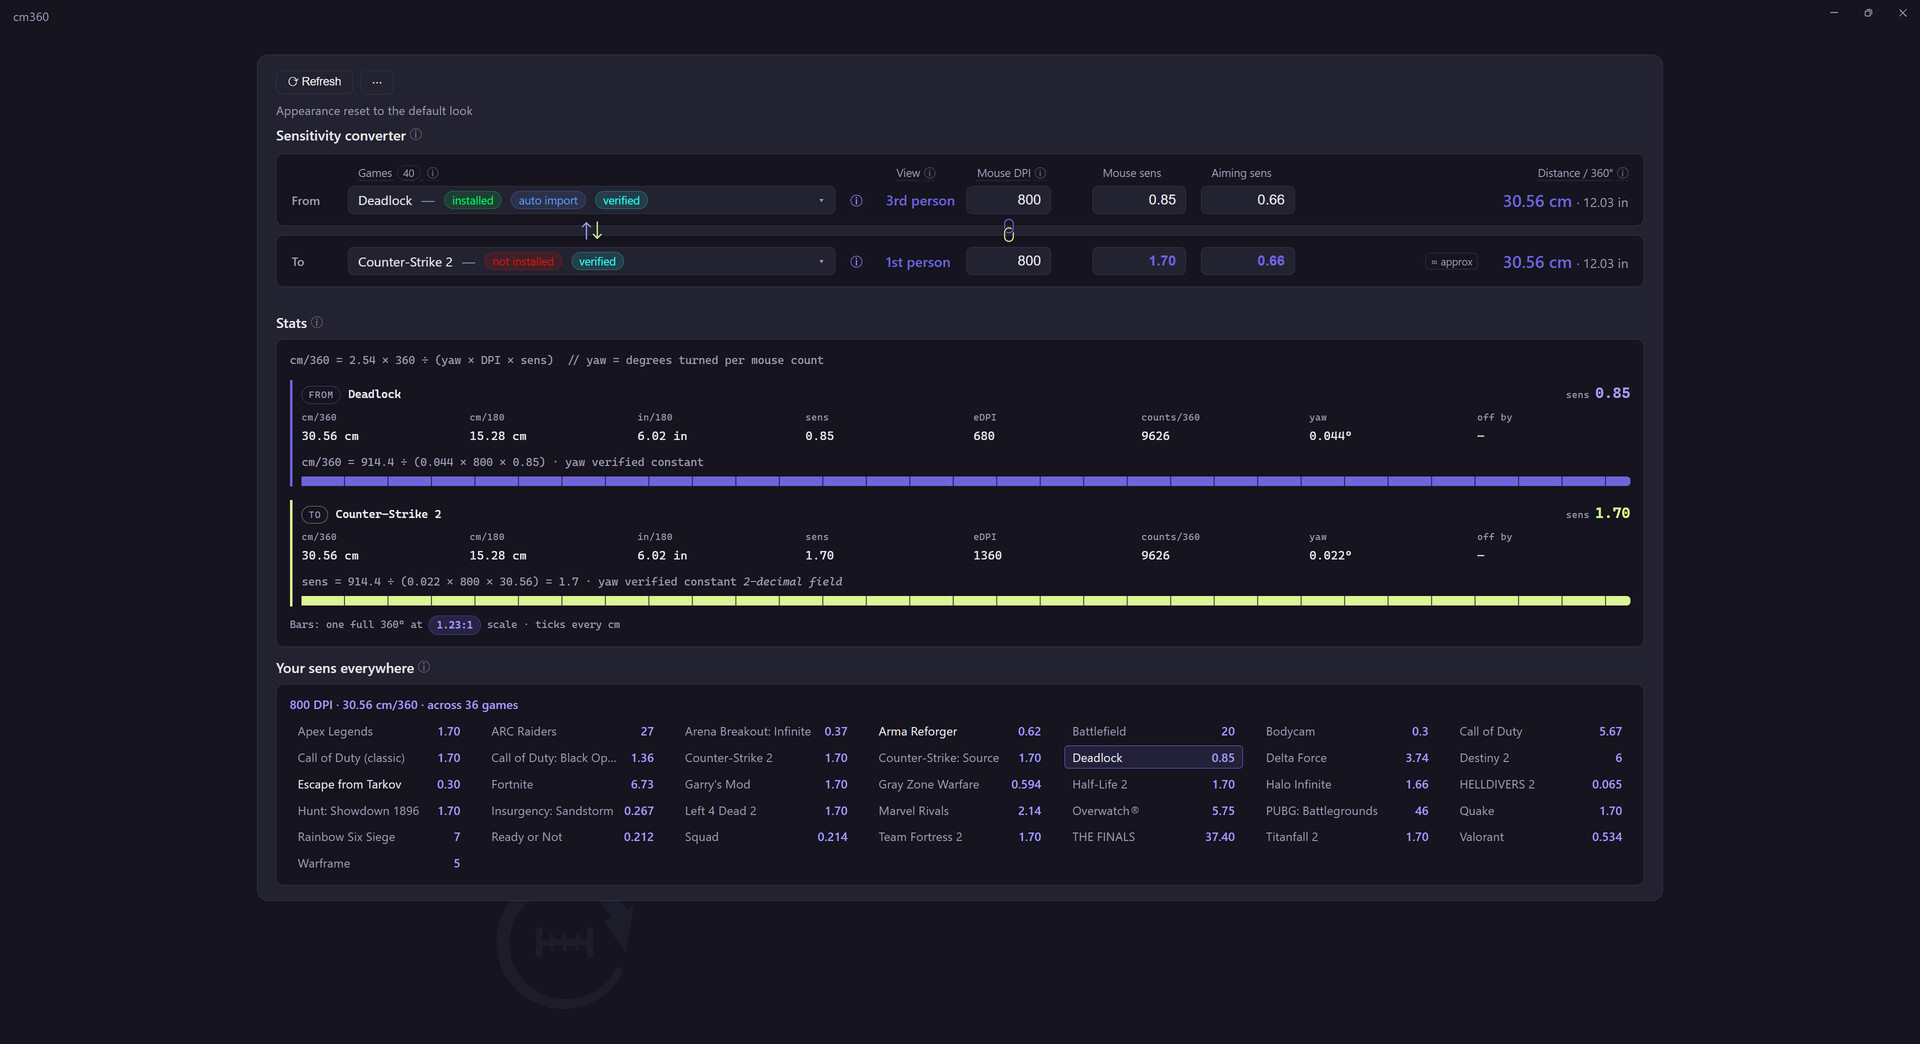Select Marvel Rivals in the games list
The image size is (1920, 1044).
tap(960, 811)
